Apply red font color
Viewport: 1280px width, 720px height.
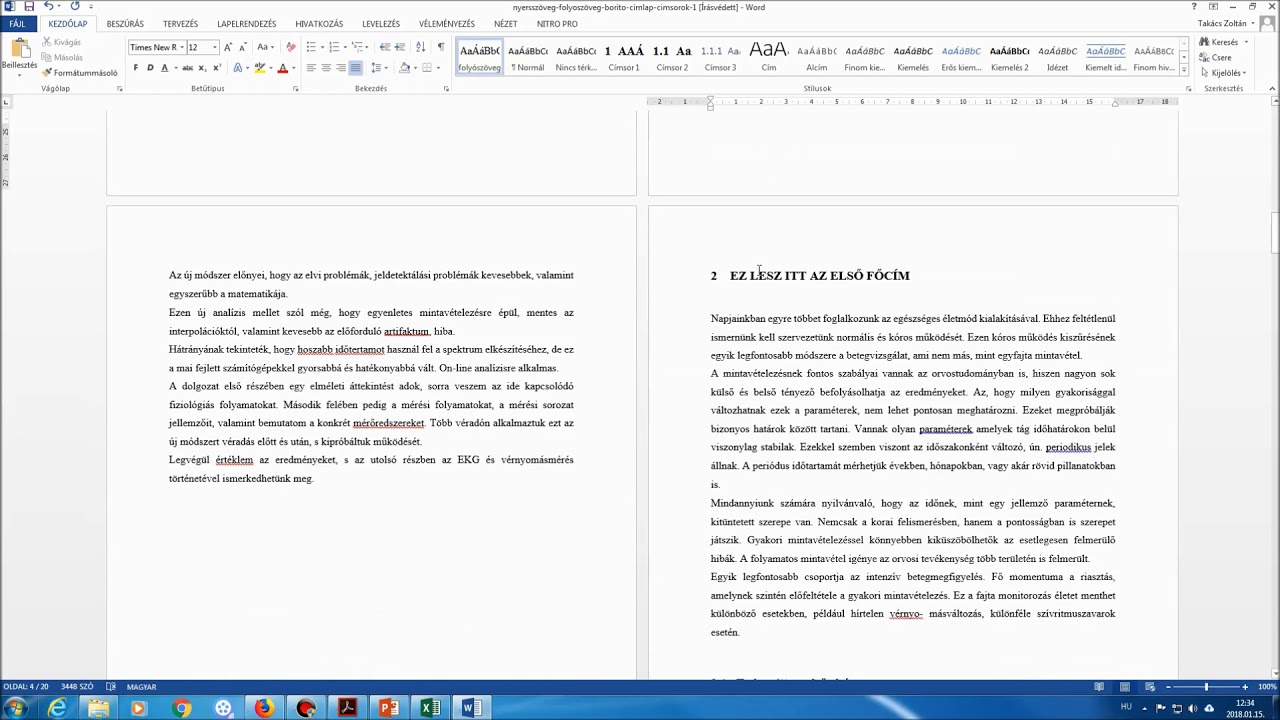[x=282, y=68]
